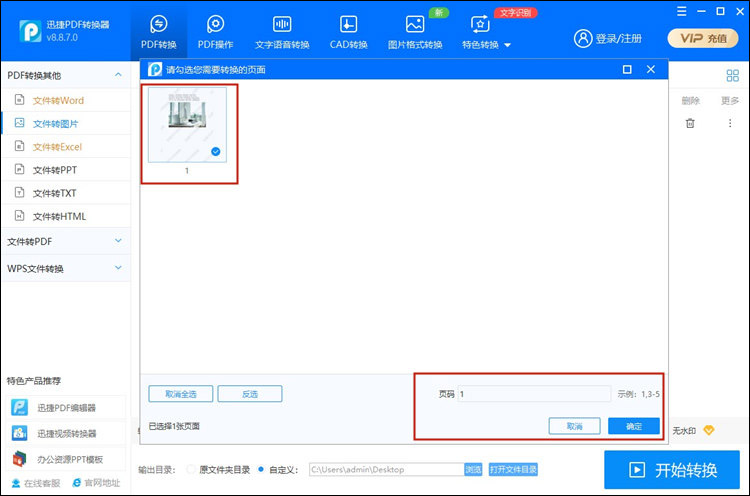Open the 特色转换 tab

pyautogui.click(x=480, y=32)
